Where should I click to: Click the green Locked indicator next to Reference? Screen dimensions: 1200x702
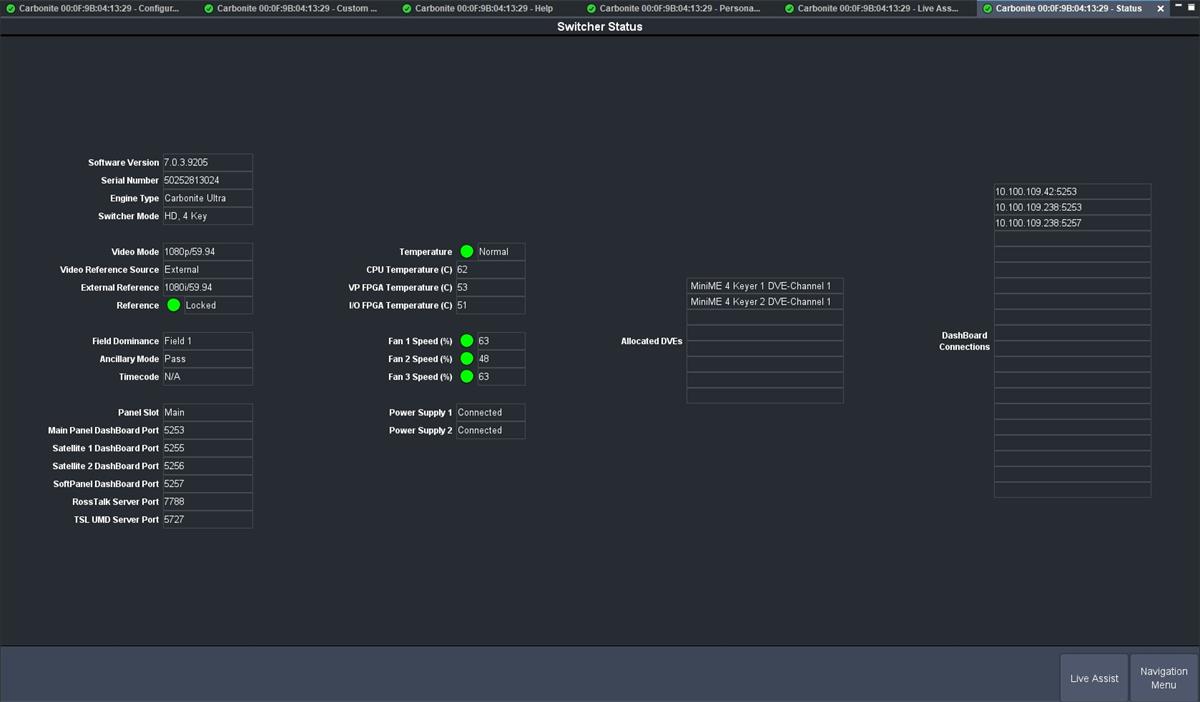[x=174, y=305]
